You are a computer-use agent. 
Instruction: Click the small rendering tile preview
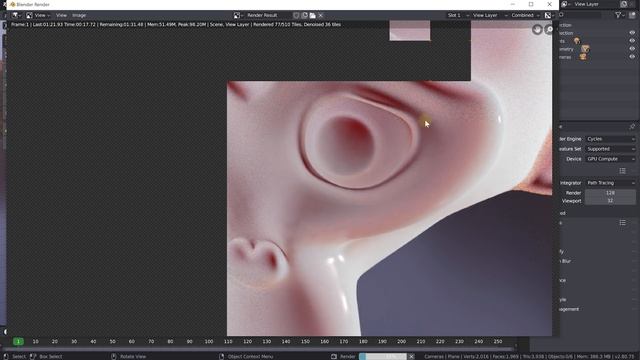tap(410, 31)
